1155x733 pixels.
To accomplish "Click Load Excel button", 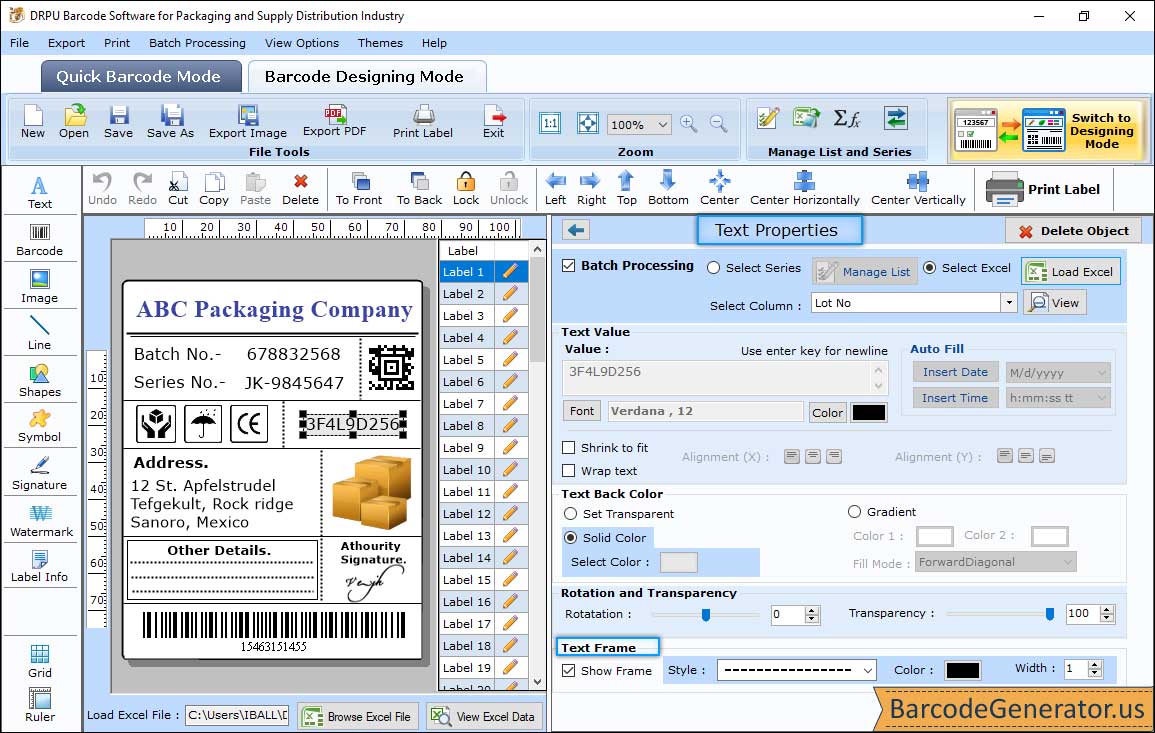I will [x=1071, y=271].
